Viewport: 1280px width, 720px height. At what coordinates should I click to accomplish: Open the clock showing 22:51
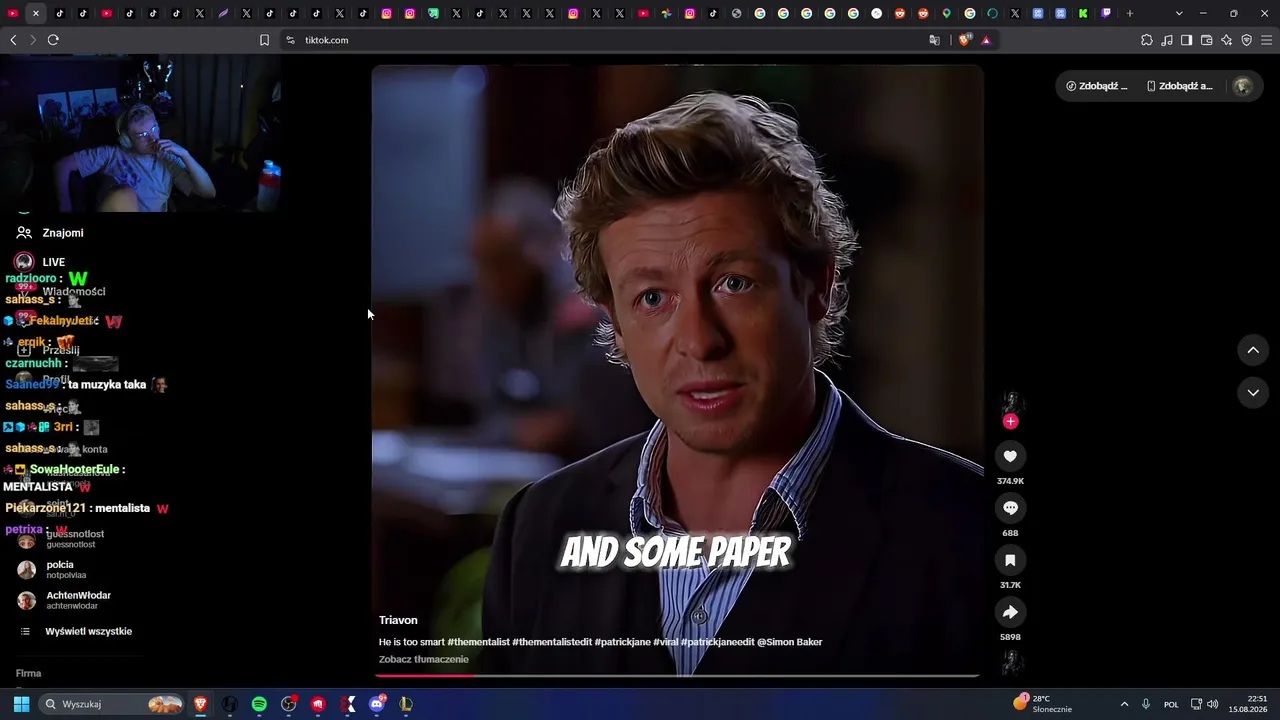(x=1247, y=704)
